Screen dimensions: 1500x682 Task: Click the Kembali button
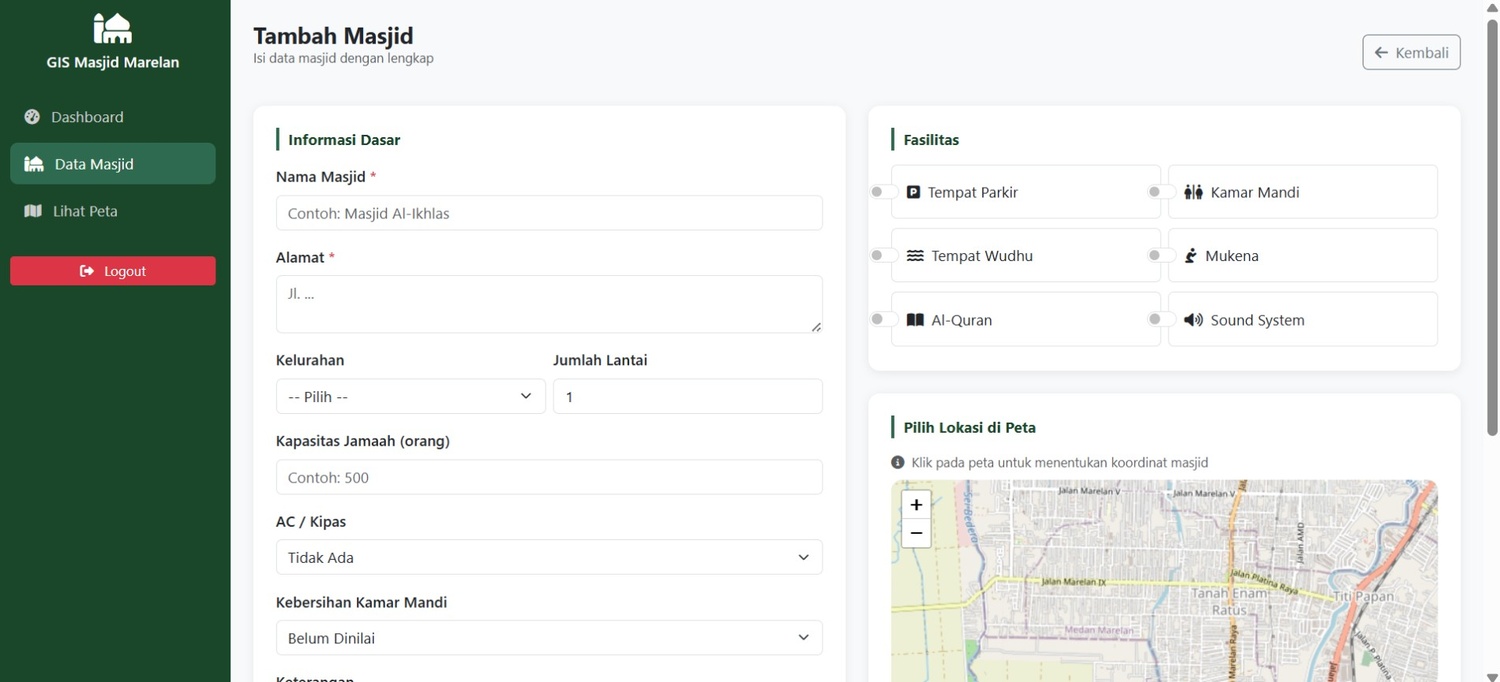coord(1411,52)
